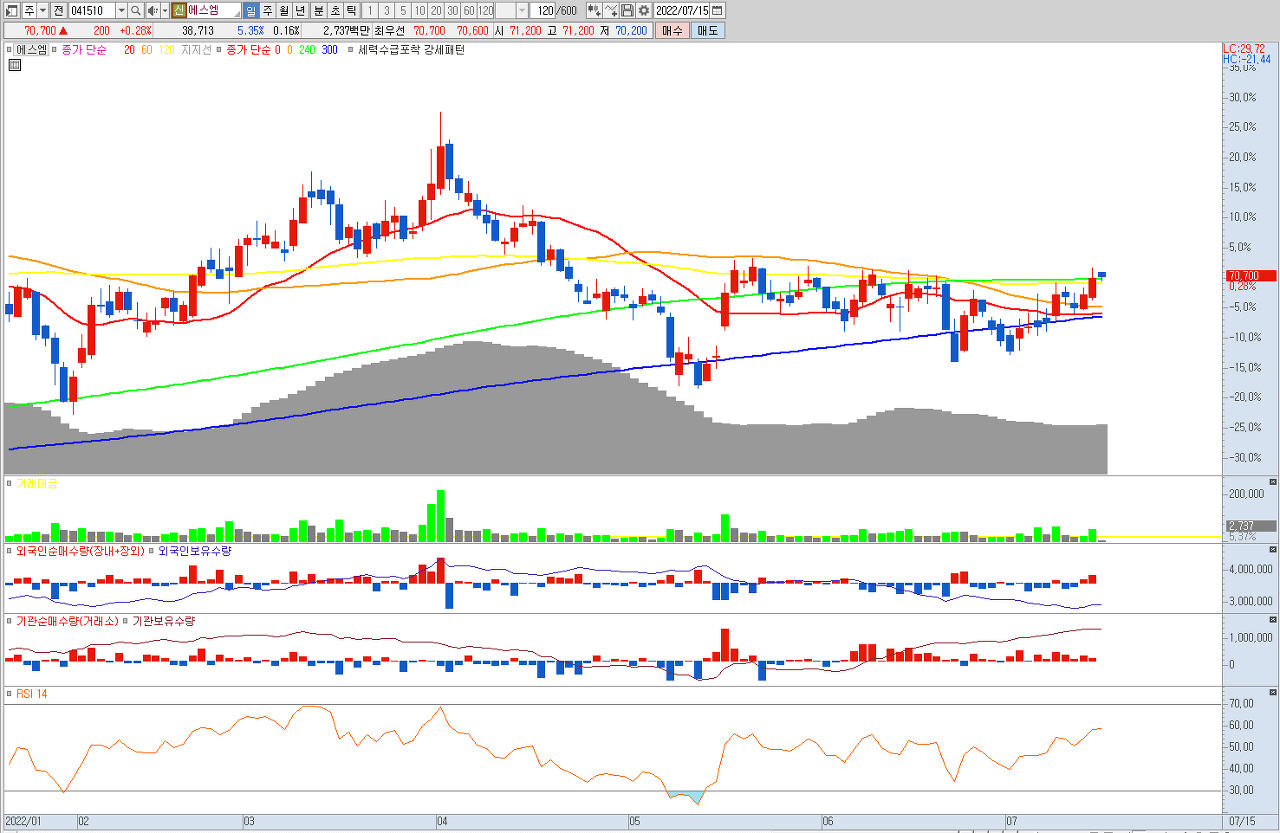Image resolution: width=1280 pixels, height=833 pixels.
Task: Select the 30 period preset button
Action: tap(453, 10)
